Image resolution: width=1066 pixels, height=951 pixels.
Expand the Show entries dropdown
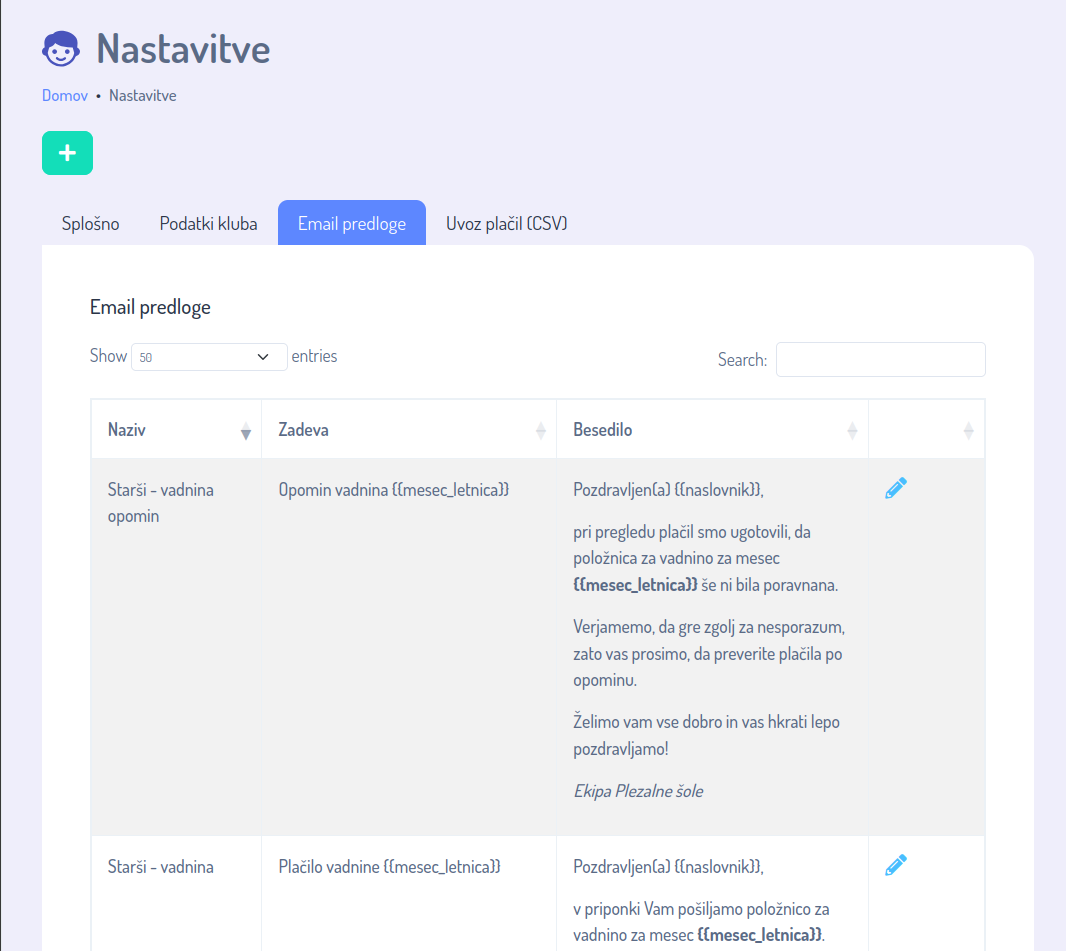coord(209,357)
